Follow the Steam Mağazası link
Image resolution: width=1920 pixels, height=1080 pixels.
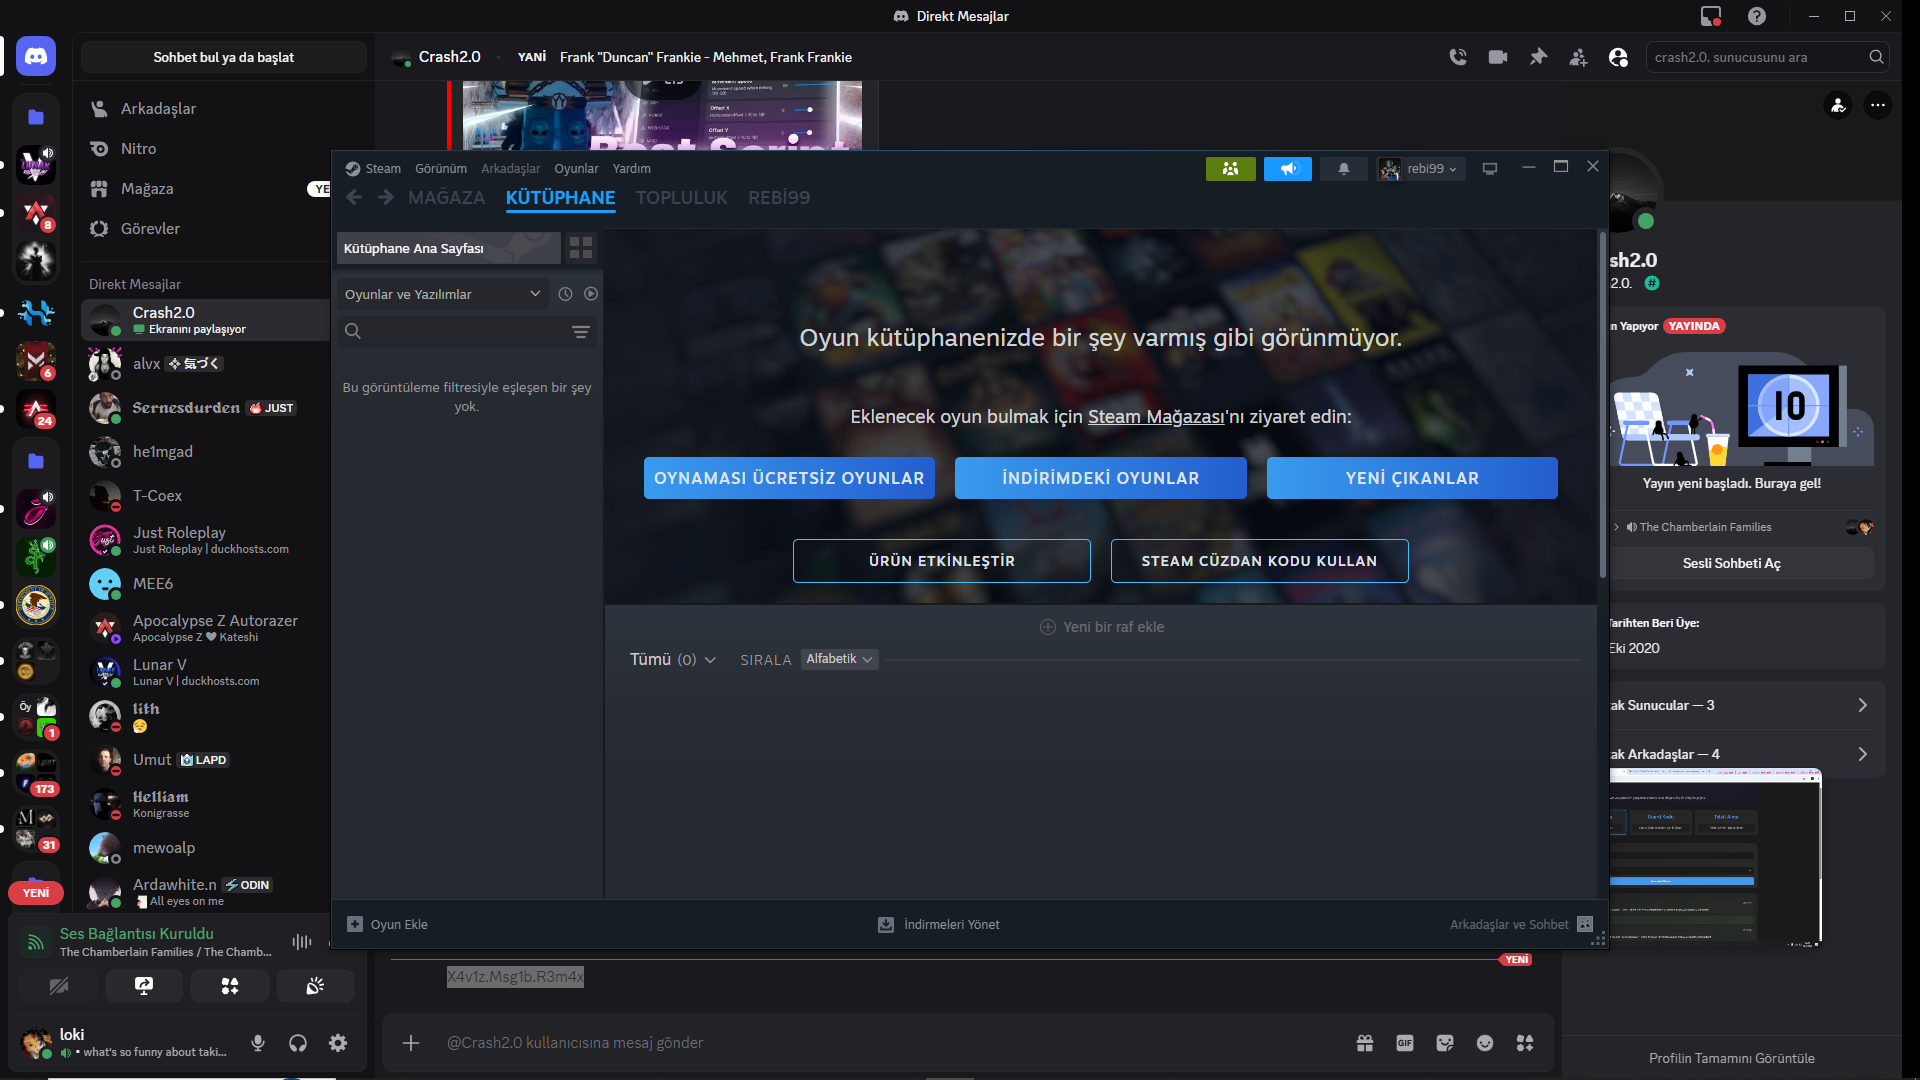1155,417
